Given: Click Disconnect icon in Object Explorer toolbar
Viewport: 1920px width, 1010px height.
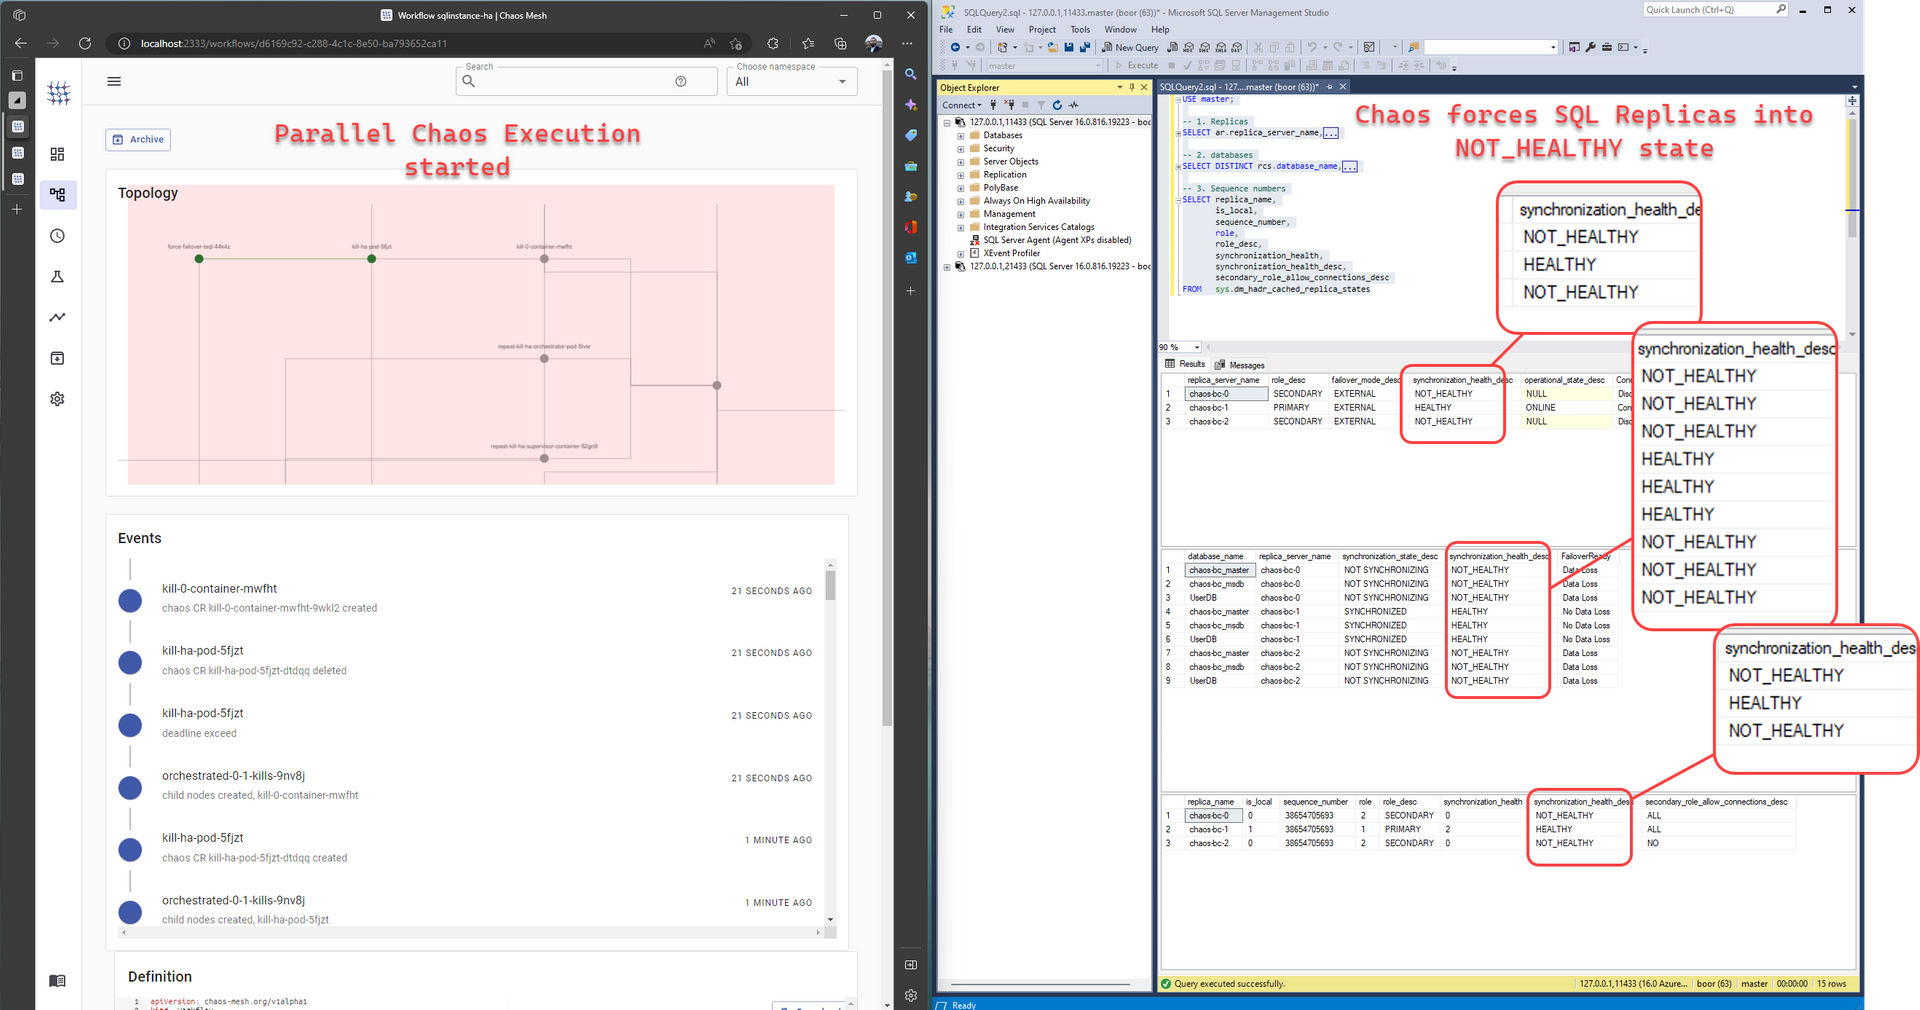Looking at the screenshot, I should coord(1009,105).
